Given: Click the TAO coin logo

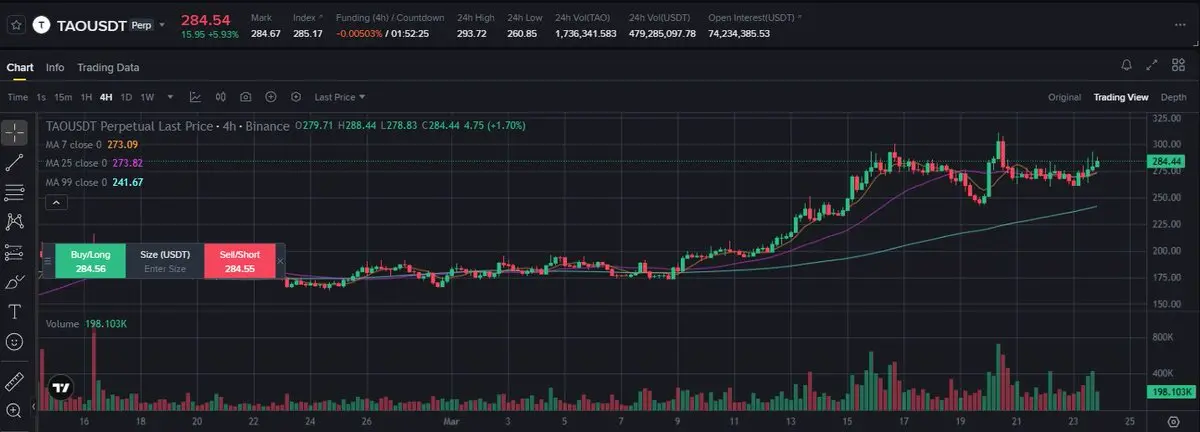Looking at the screenshot, I should click(42, 24).
